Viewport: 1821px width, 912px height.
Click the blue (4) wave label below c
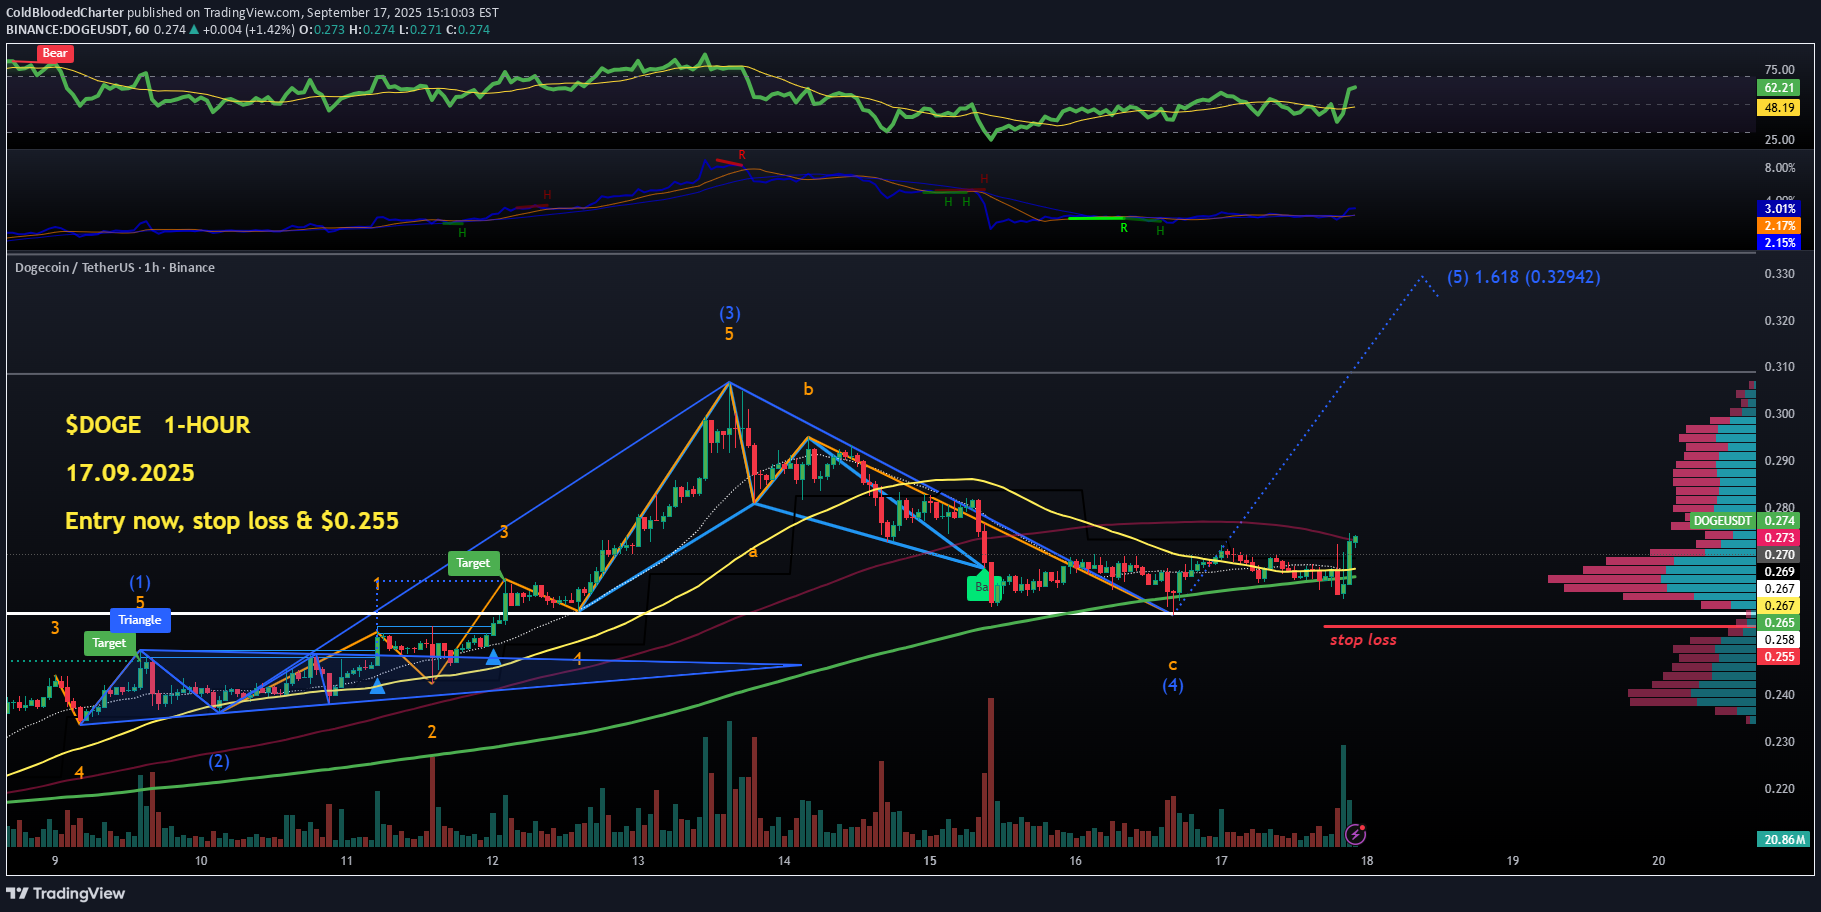click(1173, 685)
